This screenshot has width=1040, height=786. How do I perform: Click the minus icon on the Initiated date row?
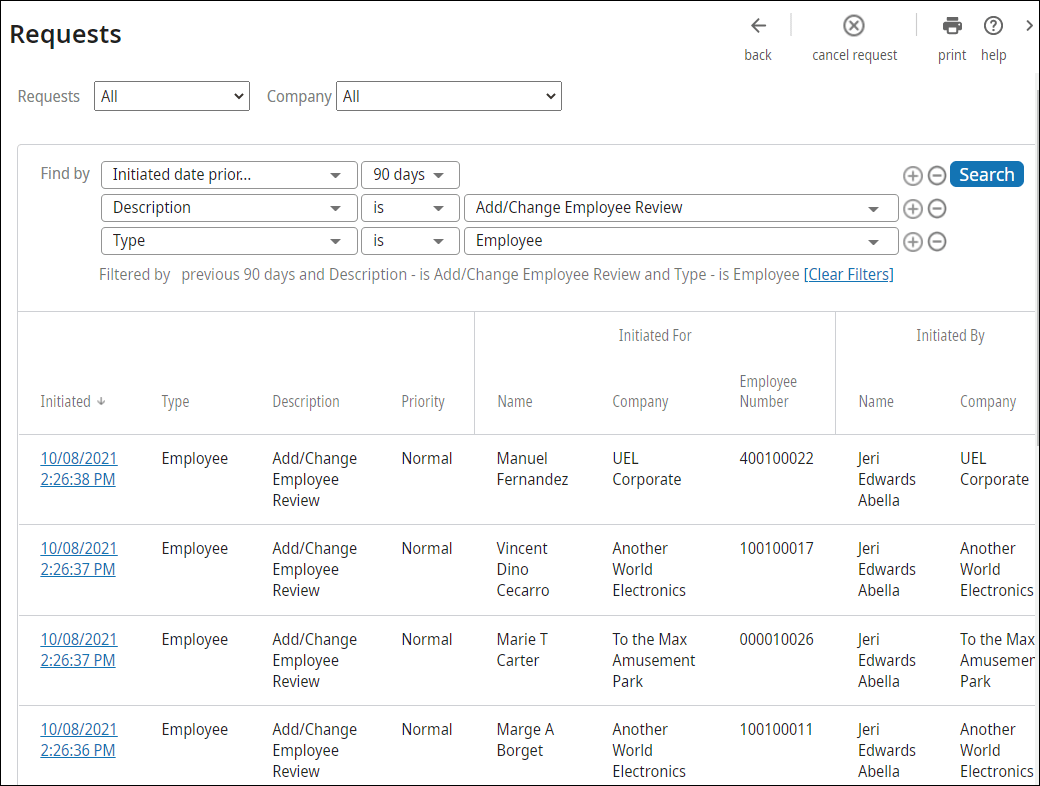point(937,175)
